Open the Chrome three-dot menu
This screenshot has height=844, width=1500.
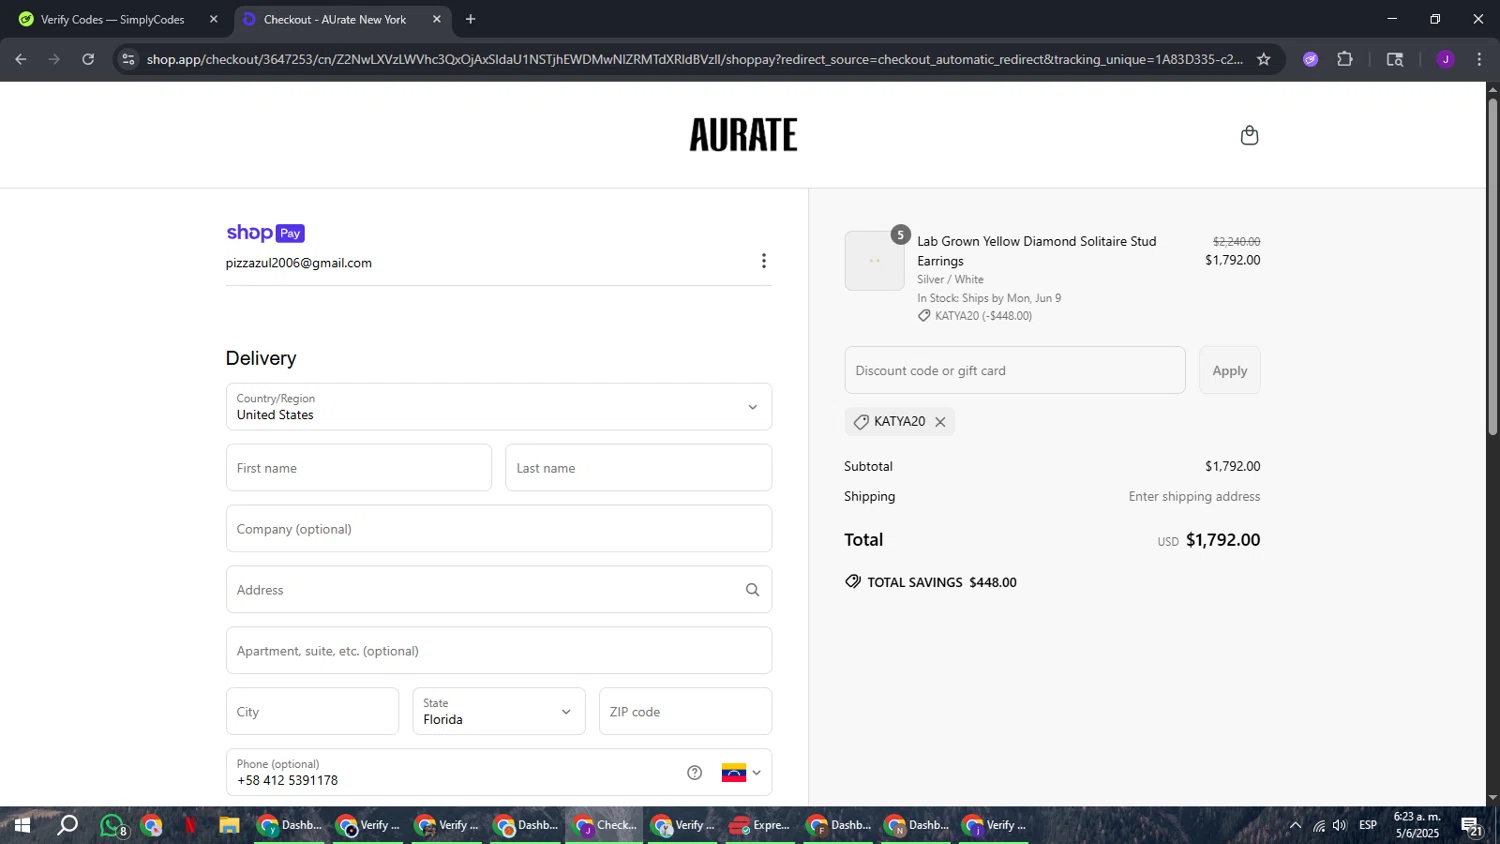pos(1479,59)
